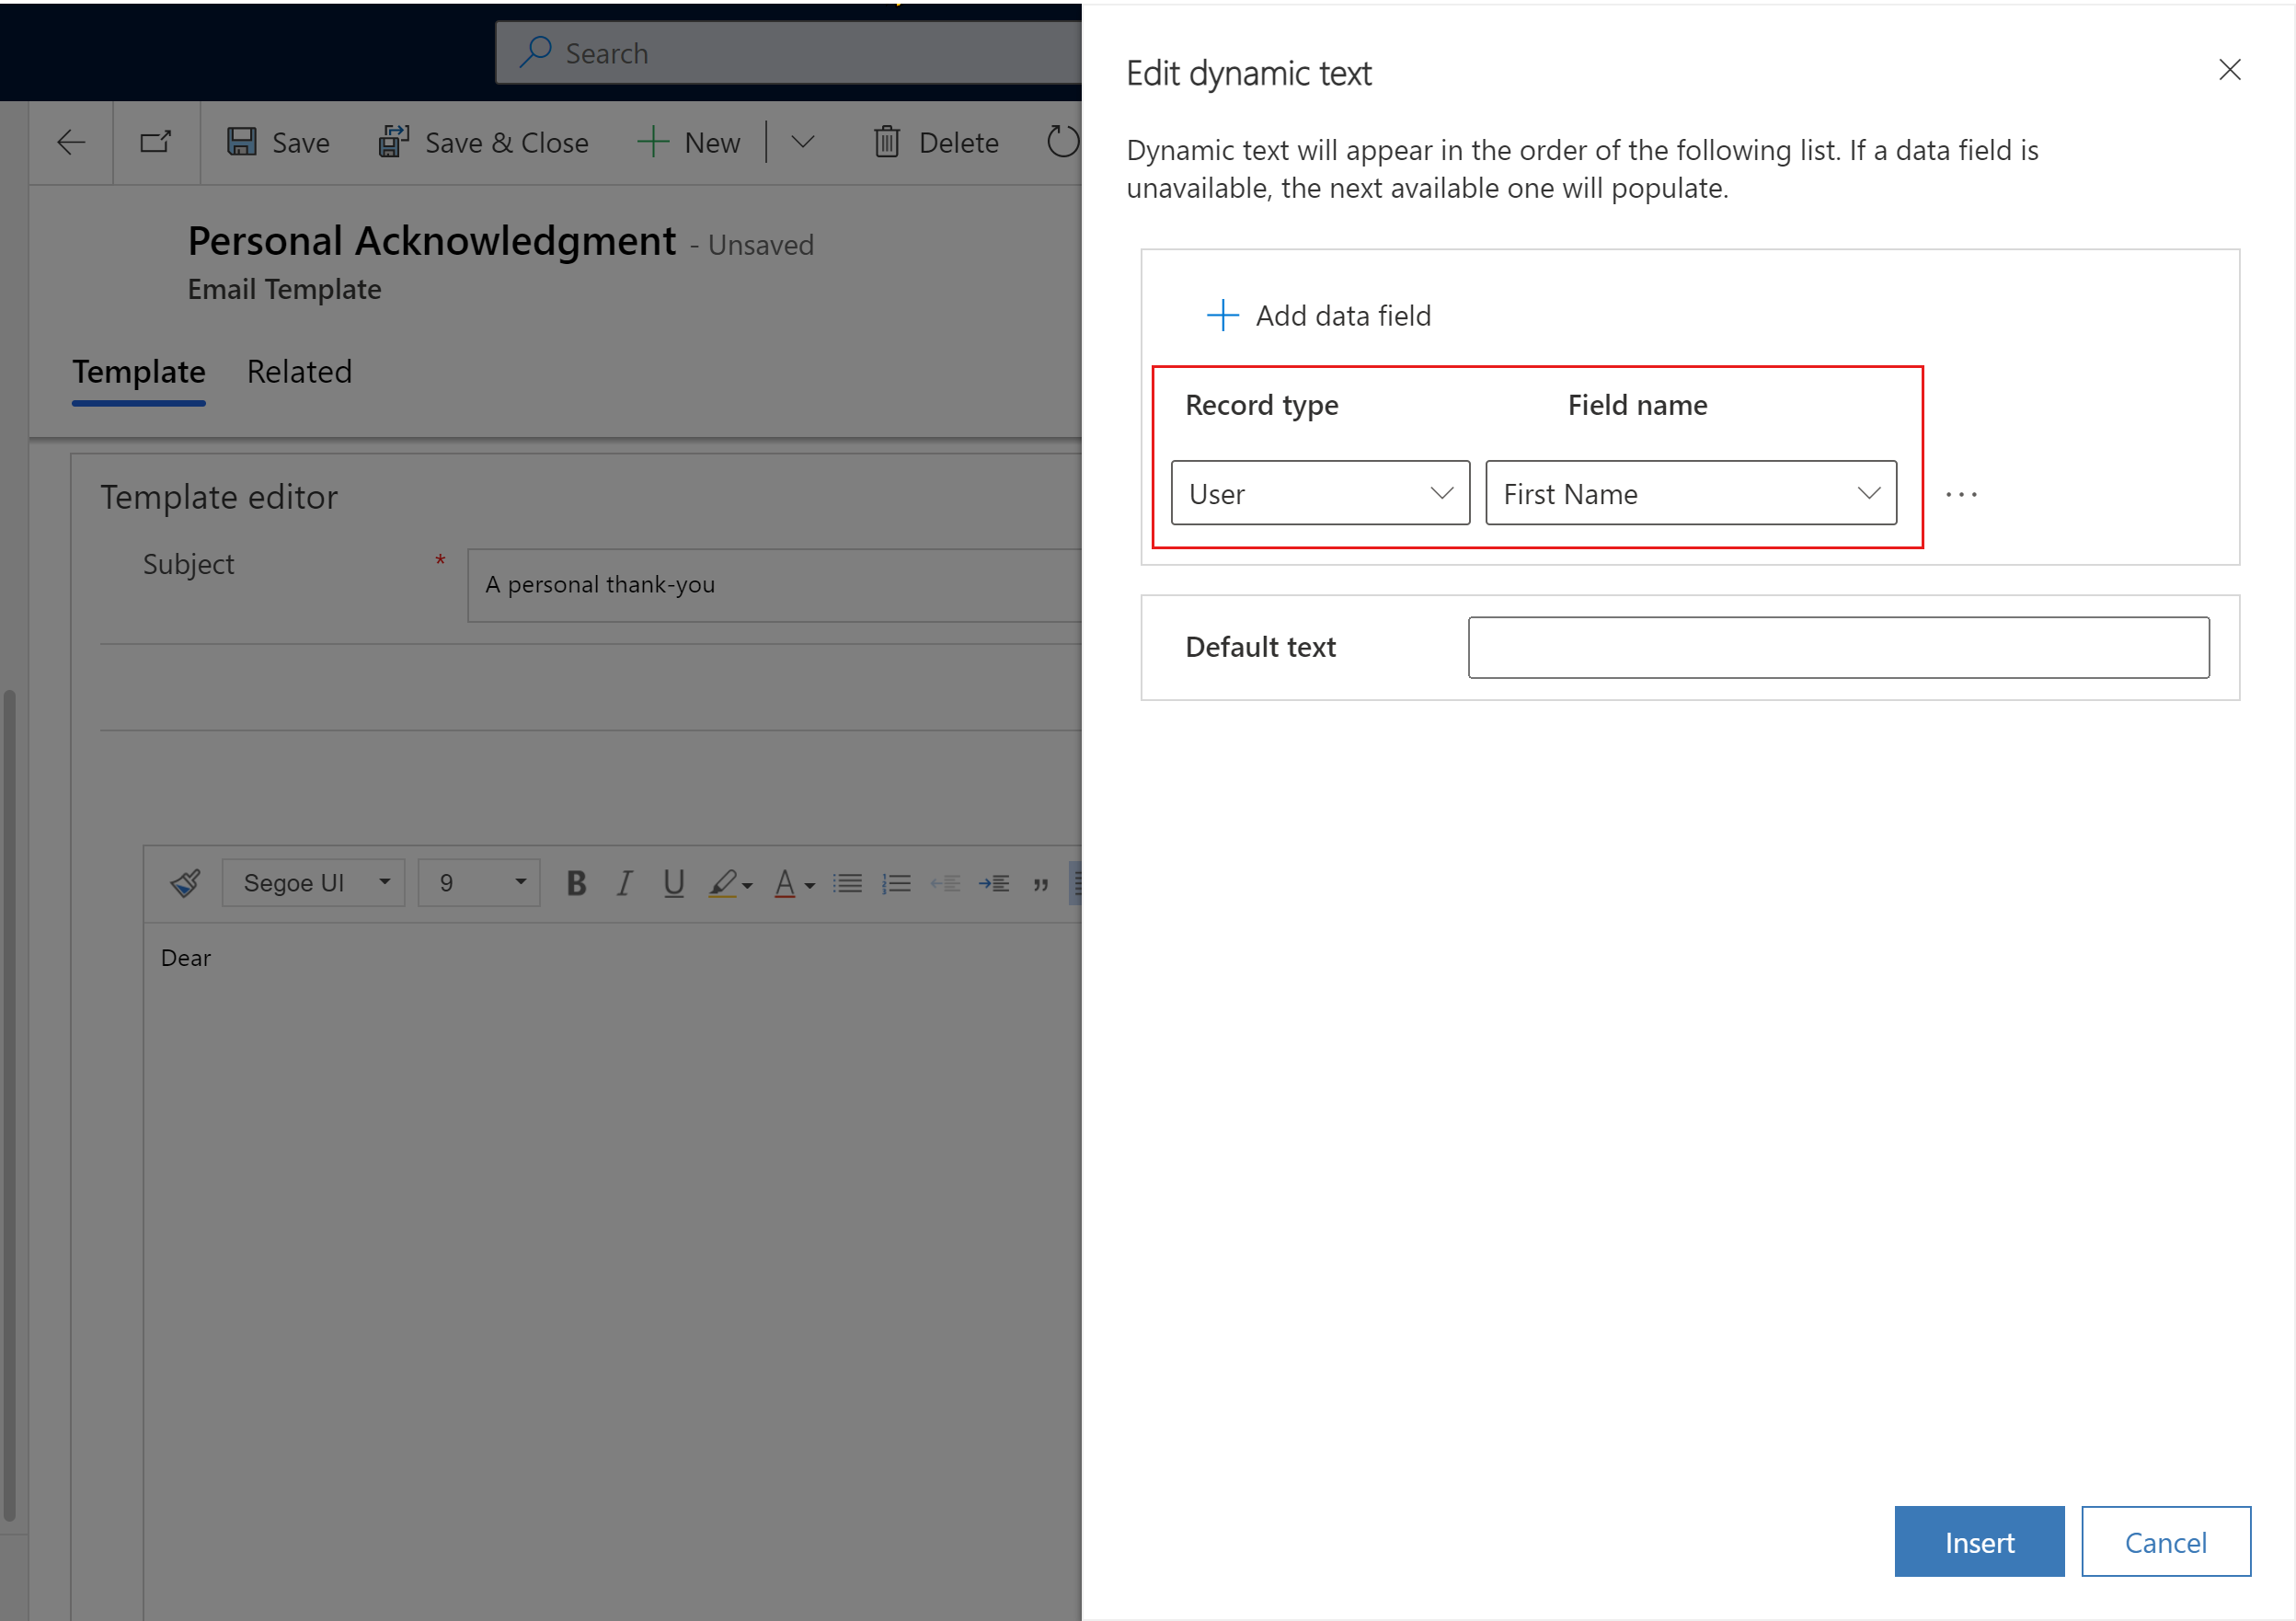Click the back navigation arrow
Viewport: 2296px width, 1621px height.
click(x=66, y=142)
